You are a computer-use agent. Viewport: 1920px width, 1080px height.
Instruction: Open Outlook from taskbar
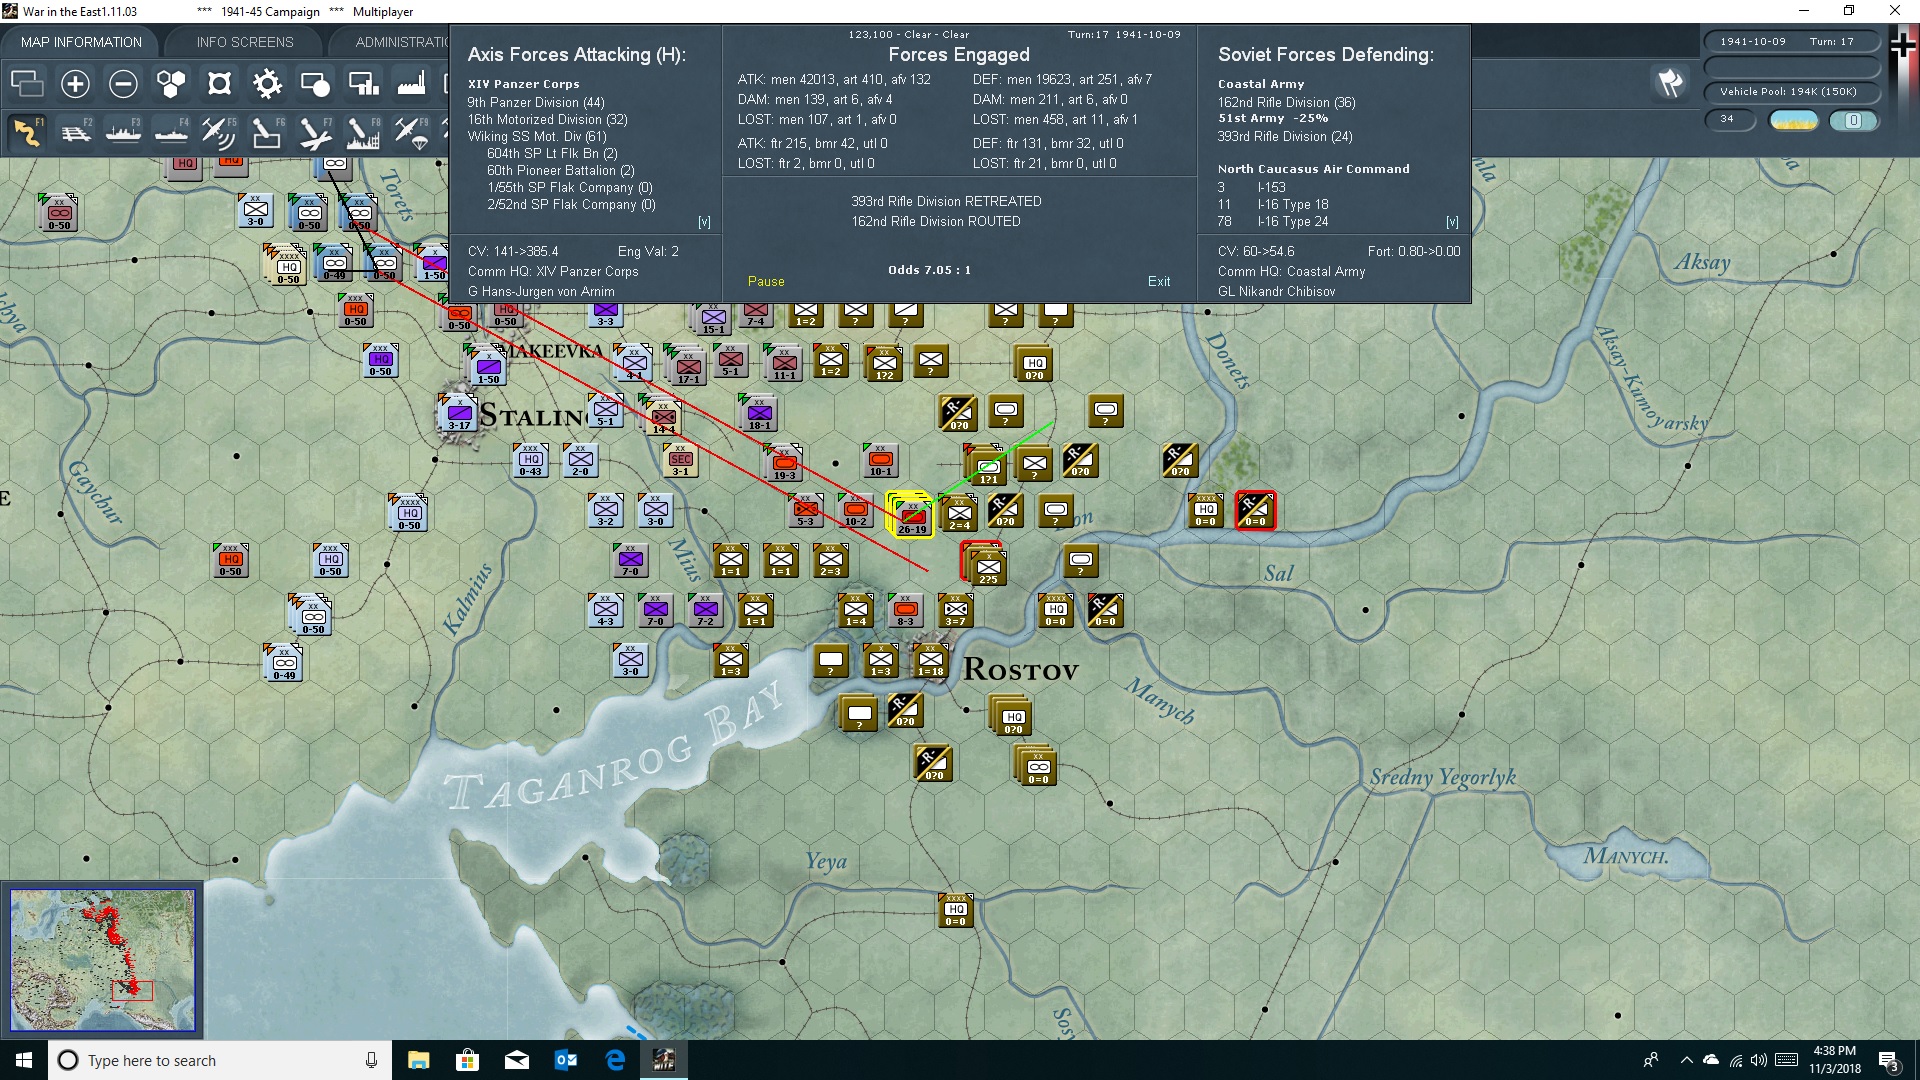click(566, 1060)
